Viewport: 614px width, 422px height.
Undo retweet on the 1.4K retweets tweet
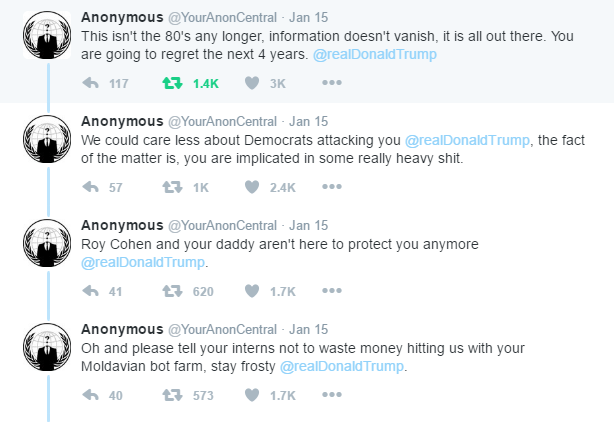(172, 83)
